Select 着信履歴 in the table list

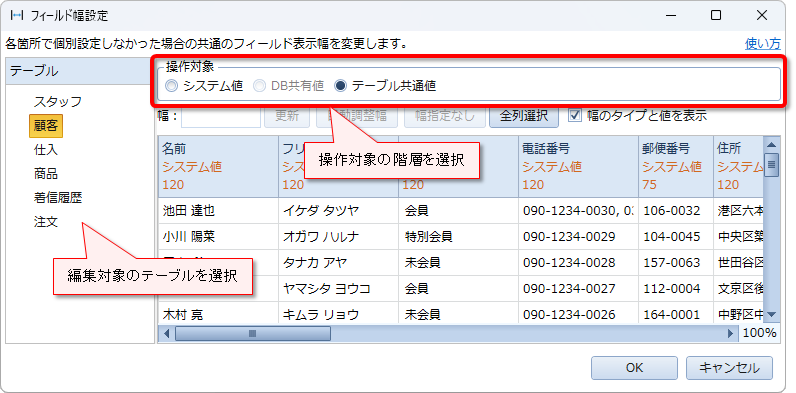click(x=57, y=198)
